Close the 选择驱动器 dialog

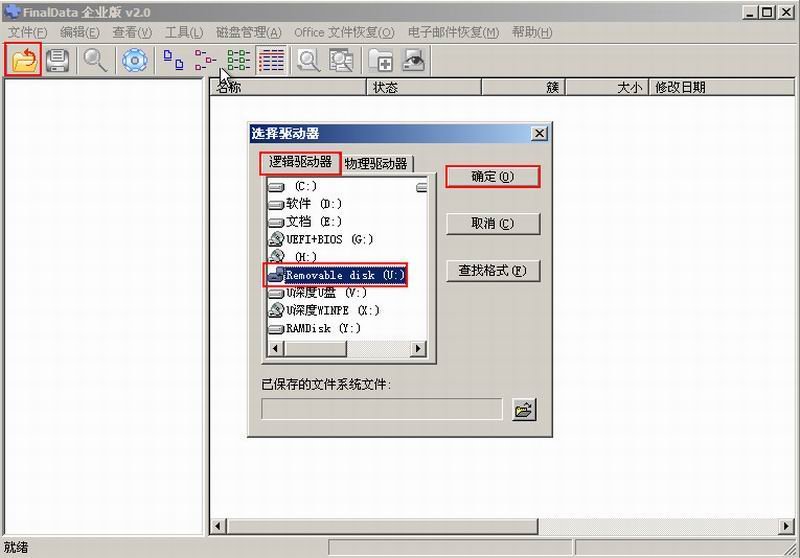coord(539,134)
